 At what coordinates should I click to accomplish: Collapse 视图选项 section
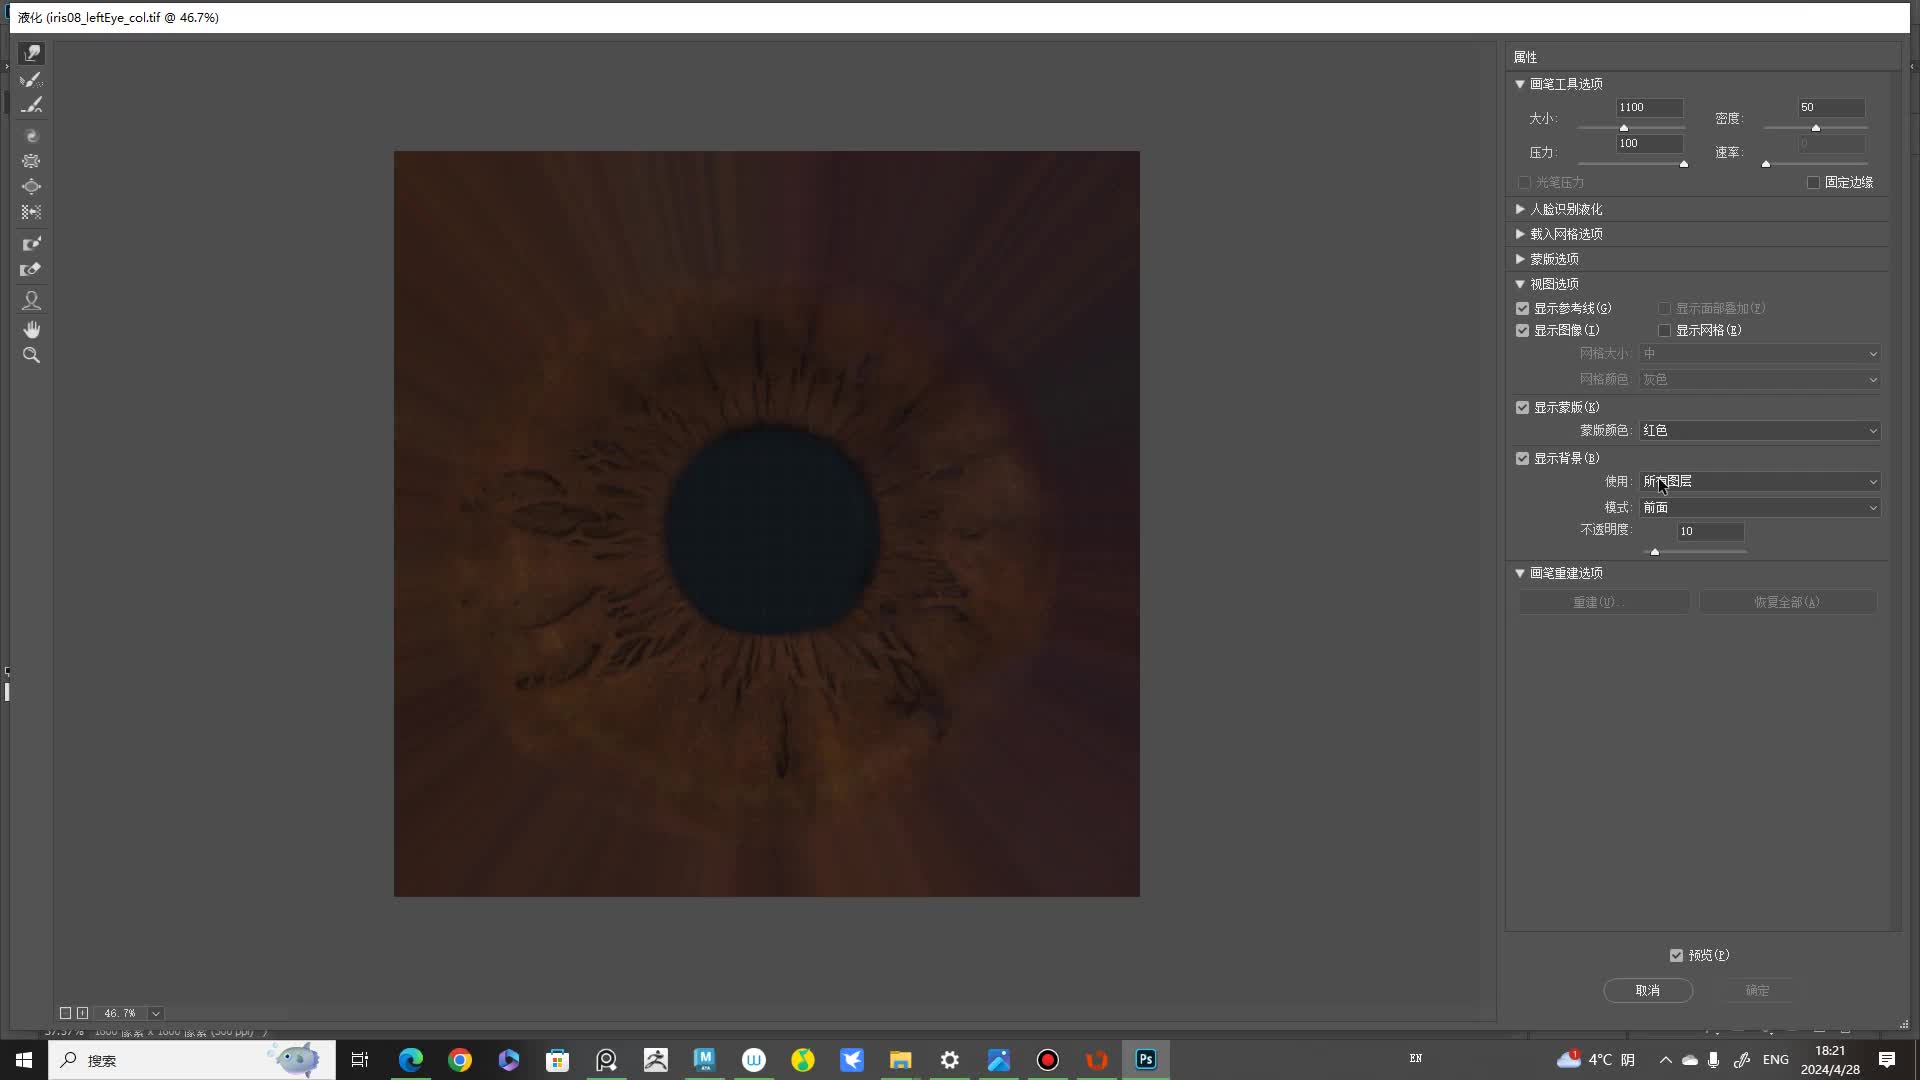[x=1520, y=284]
